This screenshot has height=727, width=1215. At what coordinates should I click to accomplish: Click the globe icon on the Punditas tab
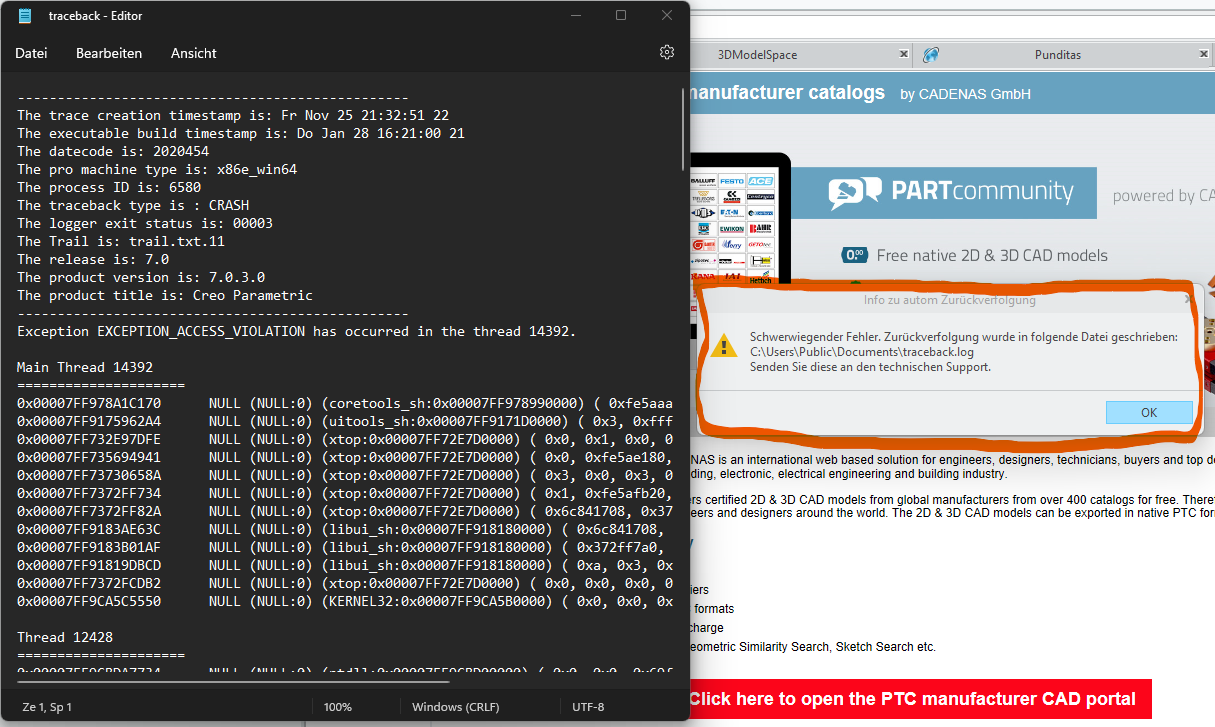pos(931,54)
